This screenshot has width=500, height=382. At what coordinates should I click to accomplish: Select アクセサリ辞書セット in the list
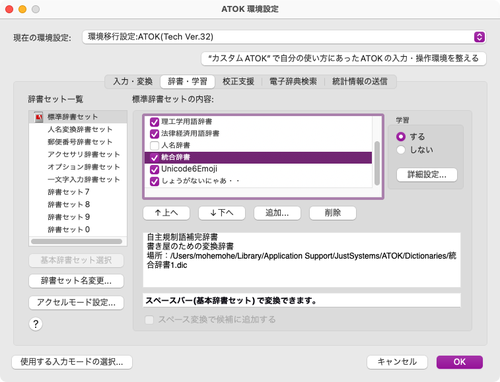pos(78,154)
